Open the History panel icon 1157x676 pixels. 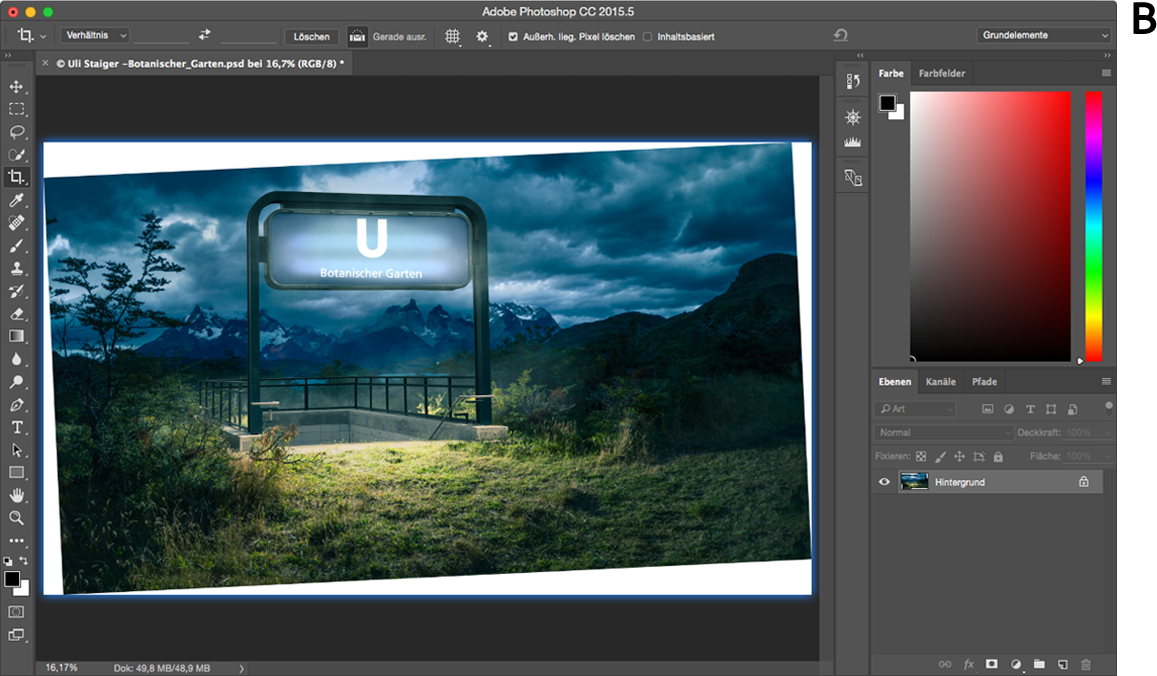[853, 81]
